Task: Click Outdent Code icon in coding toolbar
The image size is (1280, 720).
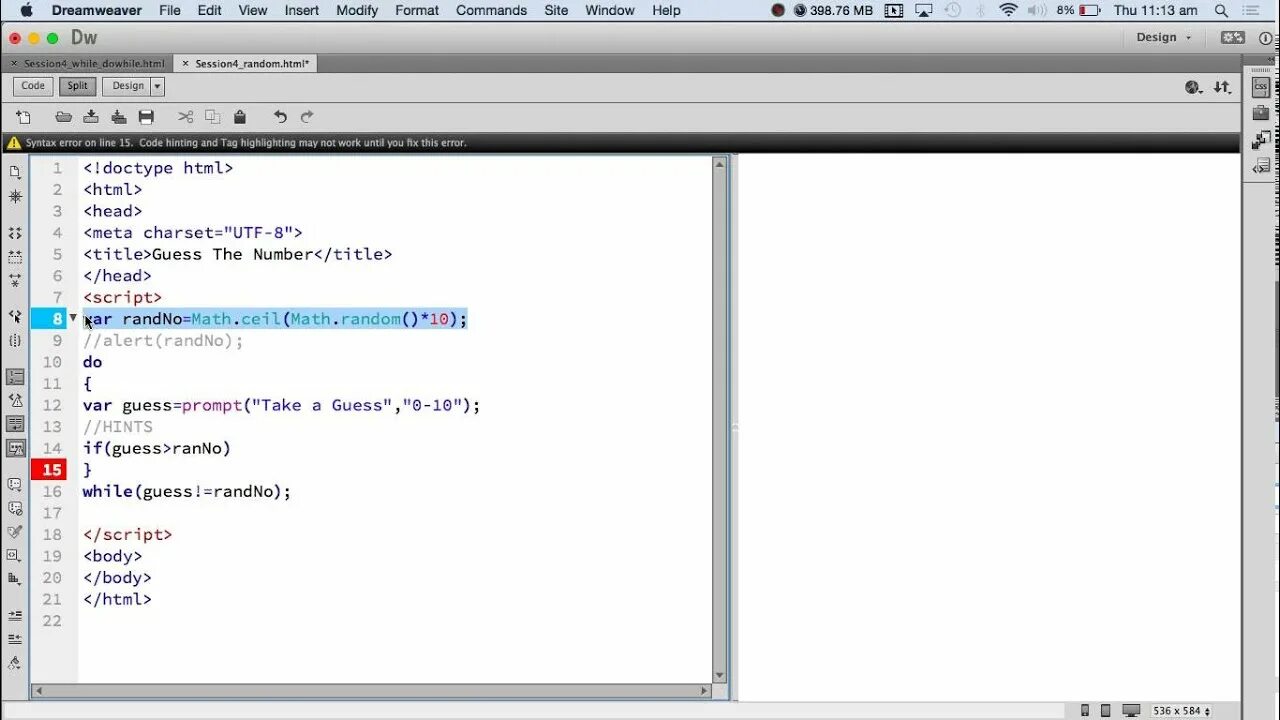Action: (15, 639)
